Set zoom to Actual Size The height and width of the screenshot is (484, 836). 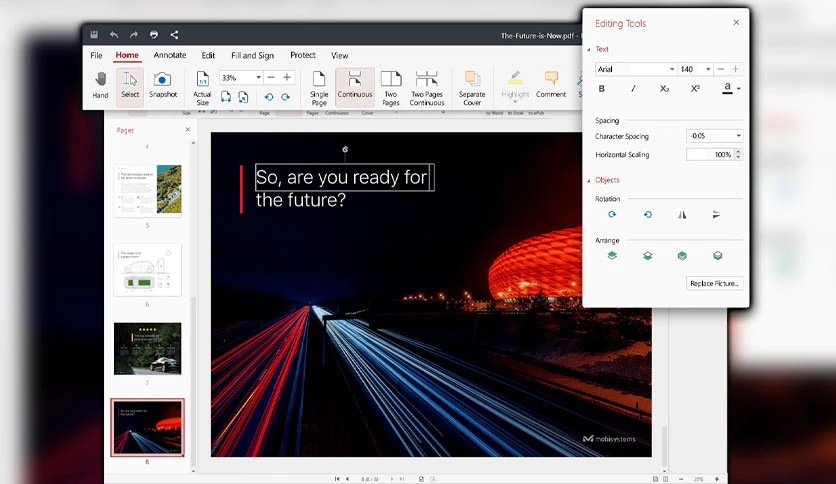202,88
